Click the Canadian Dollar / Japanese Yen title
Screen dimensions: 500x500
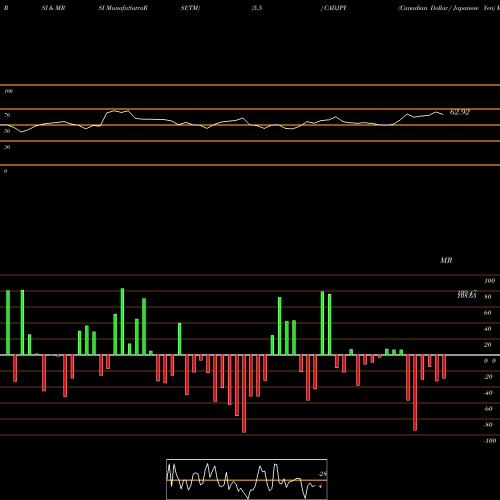(447, 8)
